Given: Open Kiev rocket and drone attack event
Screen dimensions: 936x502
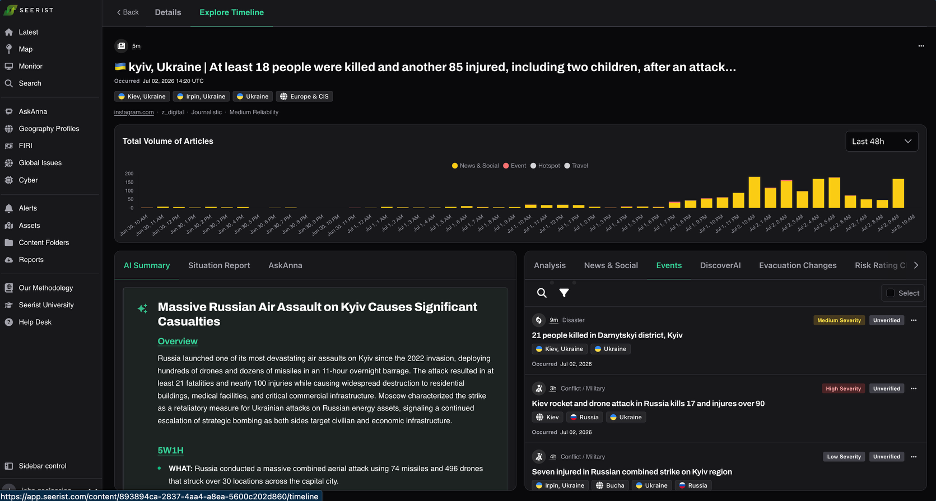Looking at the screenshot, I should [x=648, y=404].
